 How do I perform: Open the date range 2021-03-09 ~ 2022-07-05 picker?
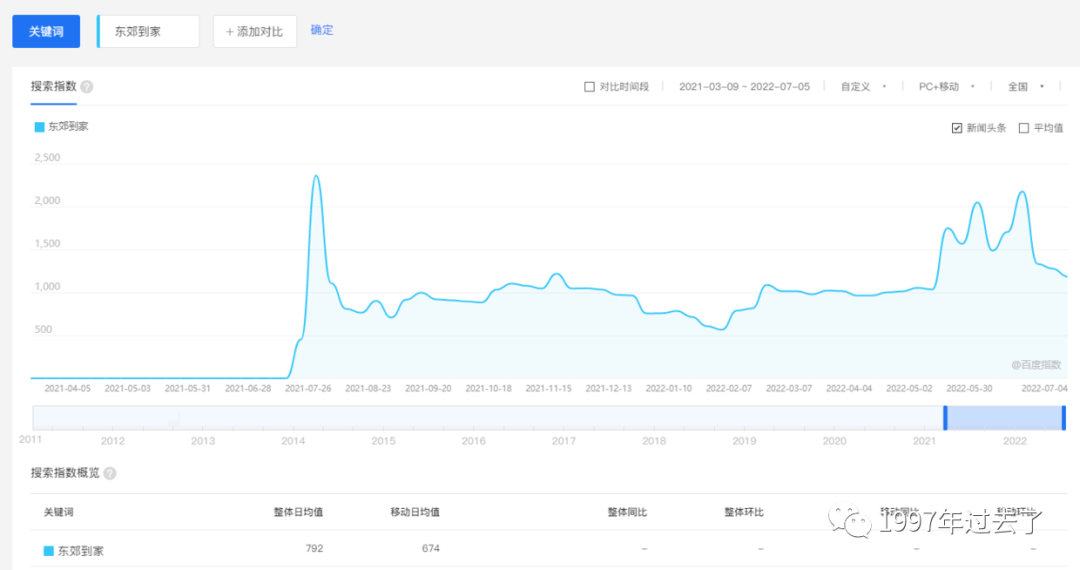[745, 87]
